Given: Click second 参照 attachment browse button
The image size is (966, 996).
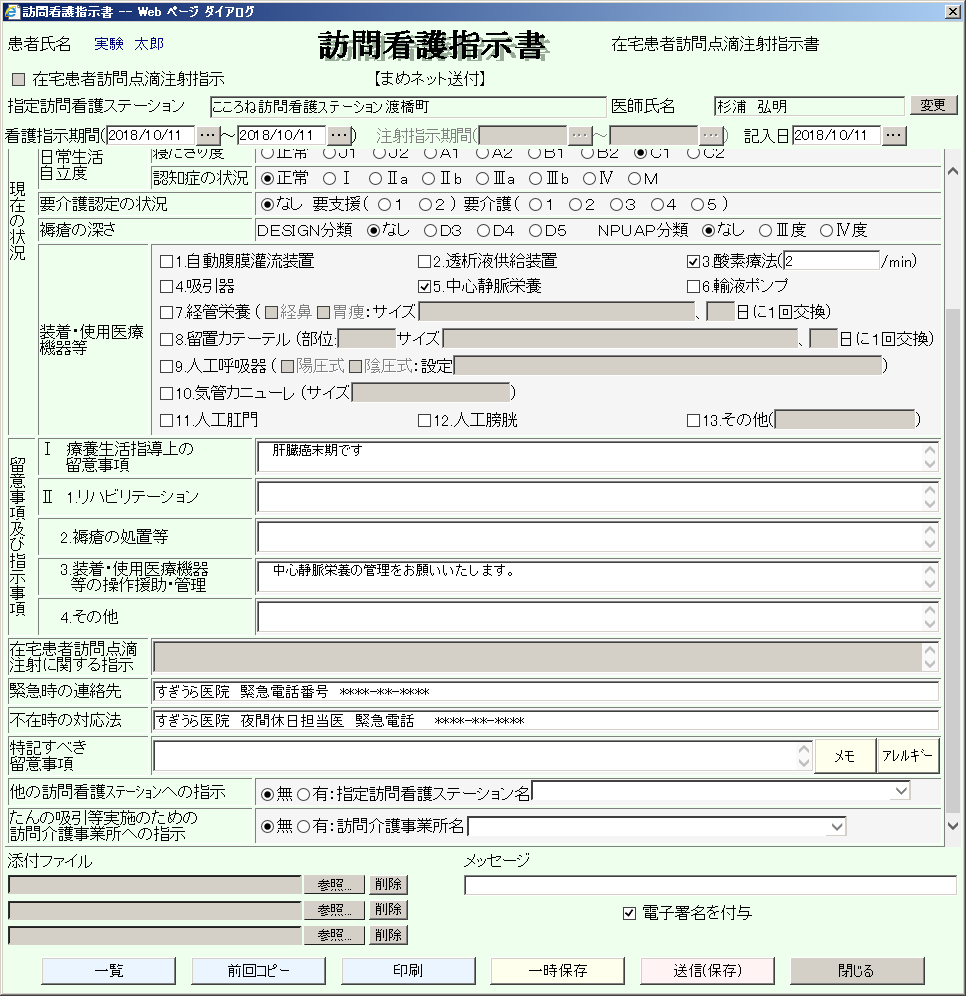Looking at the screenshot, I should coord(334,910).
